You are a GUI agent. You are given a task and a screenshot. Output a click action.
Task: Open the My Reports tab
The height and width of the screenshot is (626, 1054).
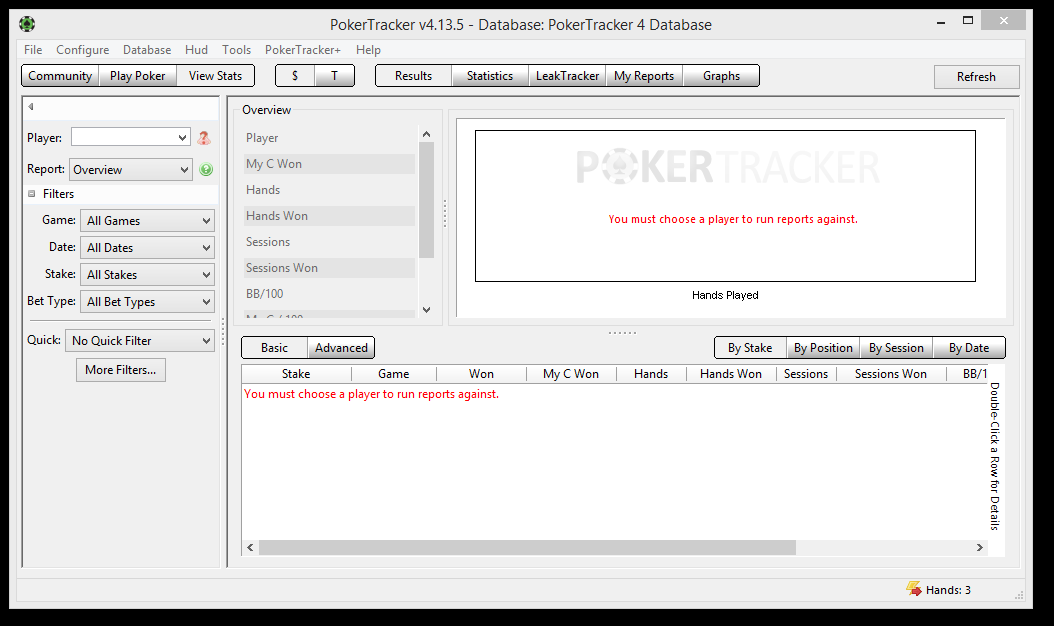click(644, 76)
